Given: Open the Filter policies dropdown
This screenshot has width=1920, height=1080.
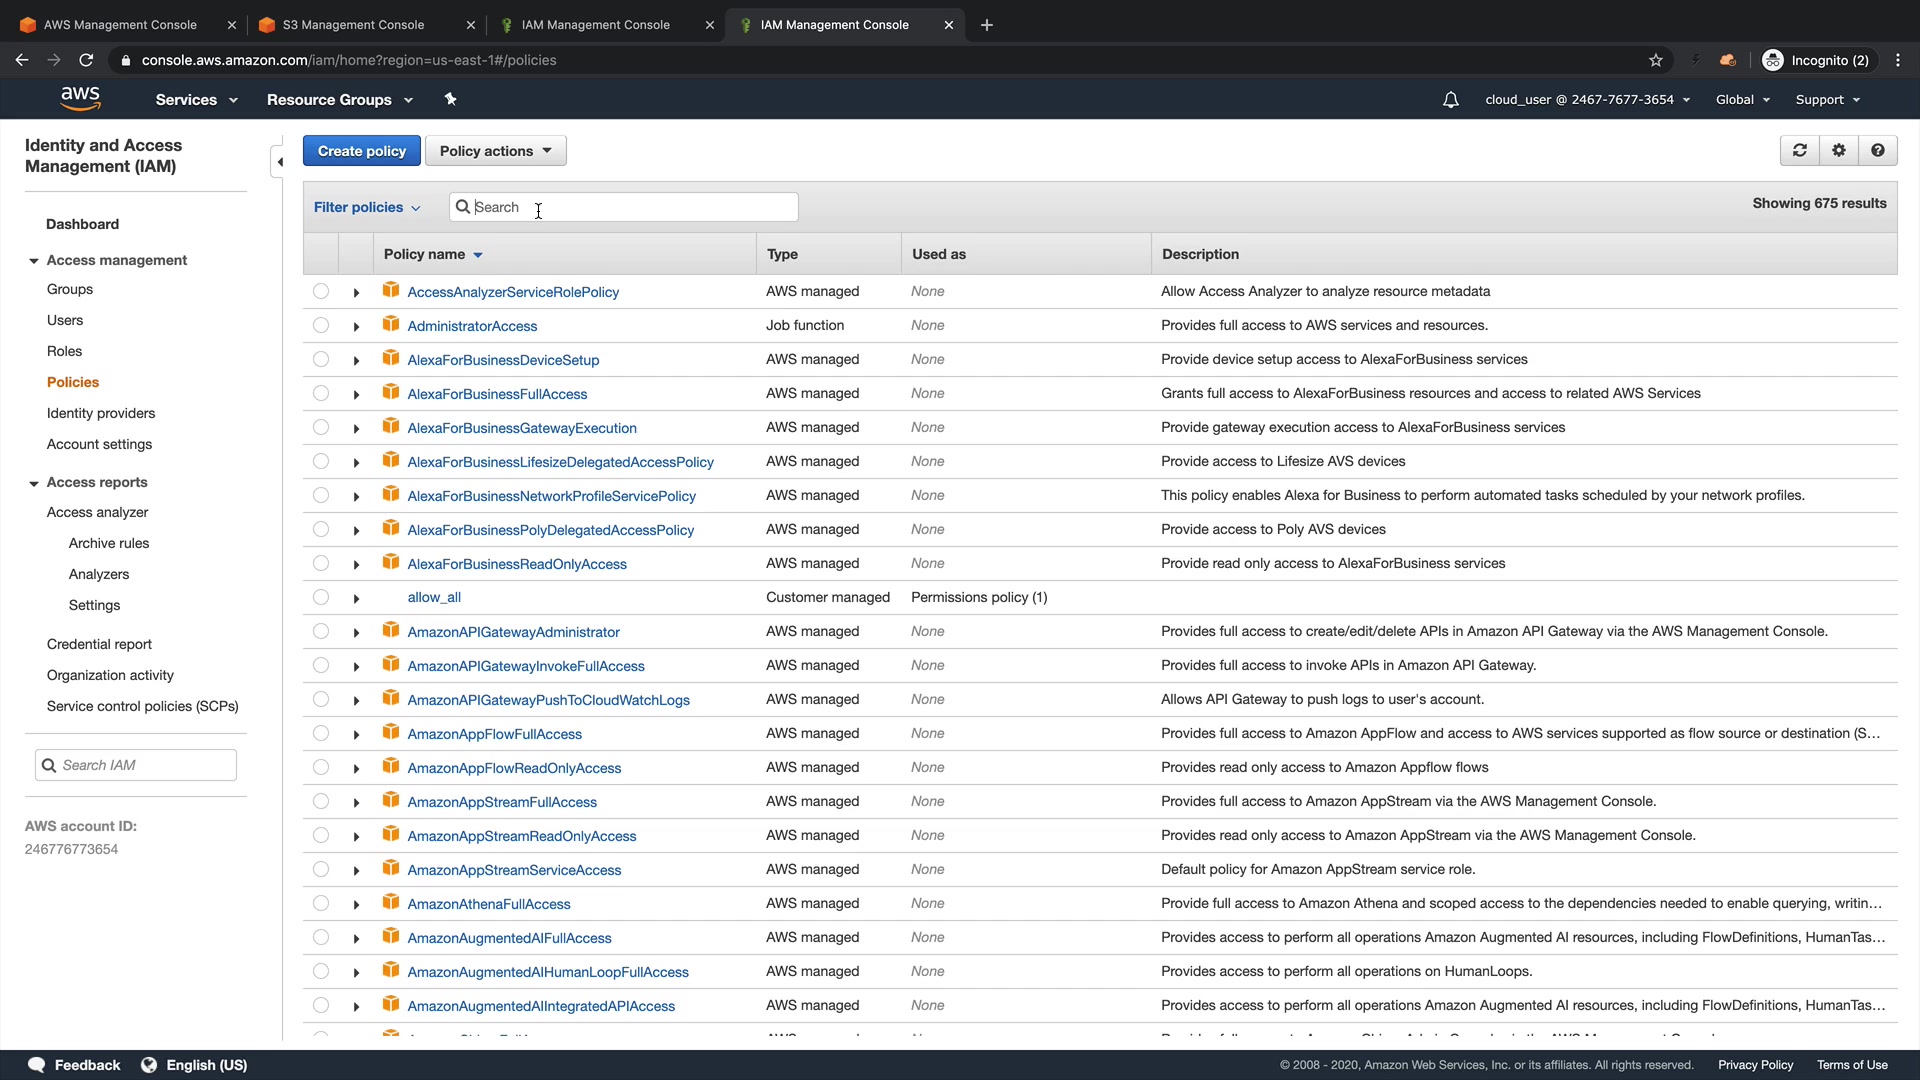Looking at the screenshot, I should [x=366, y=207].
